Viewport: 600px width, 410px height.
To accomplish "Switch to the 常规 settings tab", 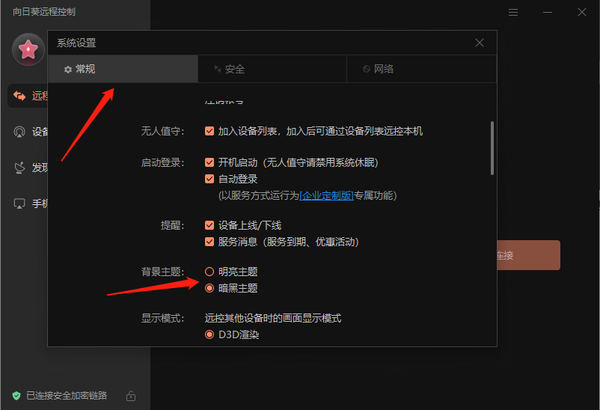I will [123, 69].
